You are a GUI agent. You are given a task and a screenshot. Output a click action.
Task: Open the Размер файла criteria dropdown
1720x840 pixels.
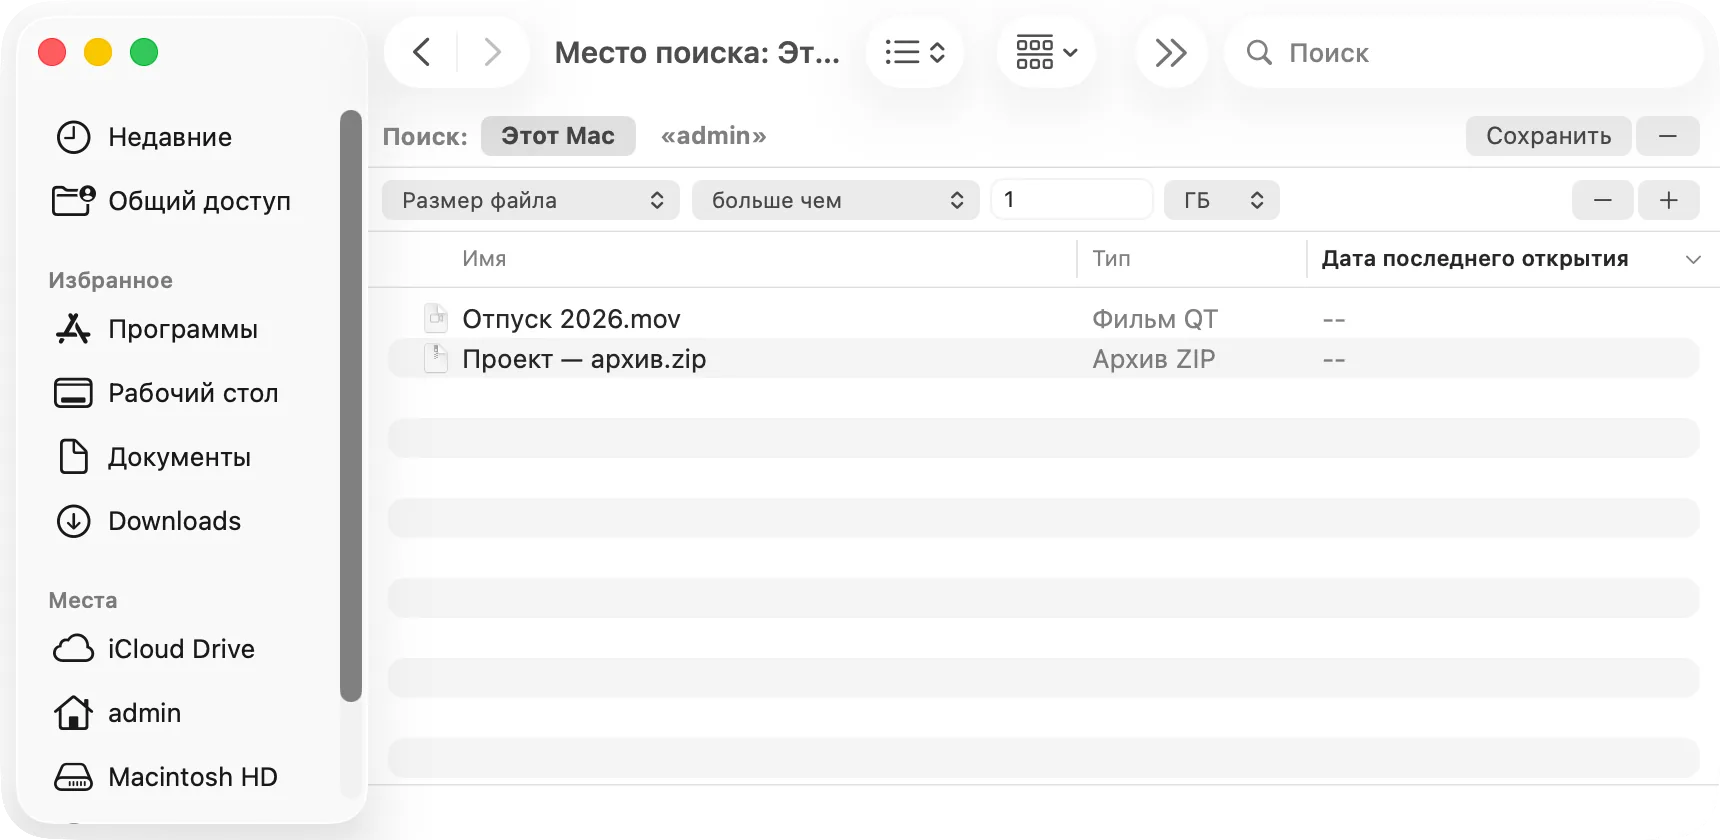point(531,200)
